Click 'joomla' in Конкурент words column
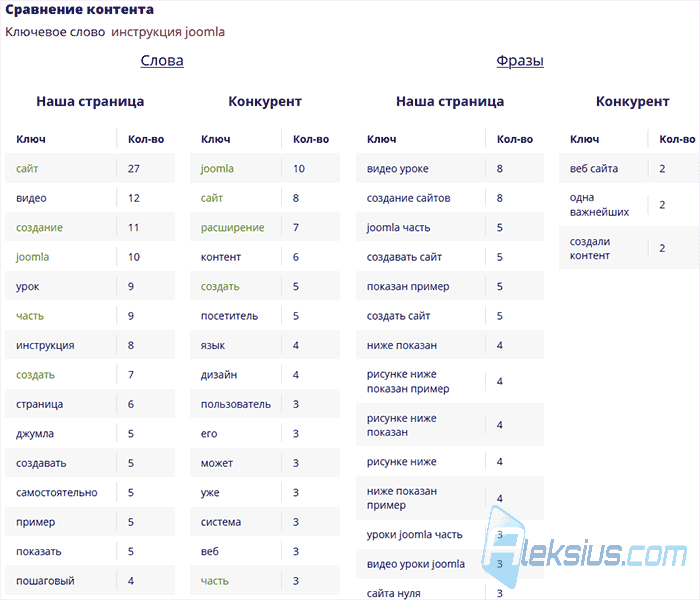The height and width of the screenshot is (600, 700). pos(217,168)
